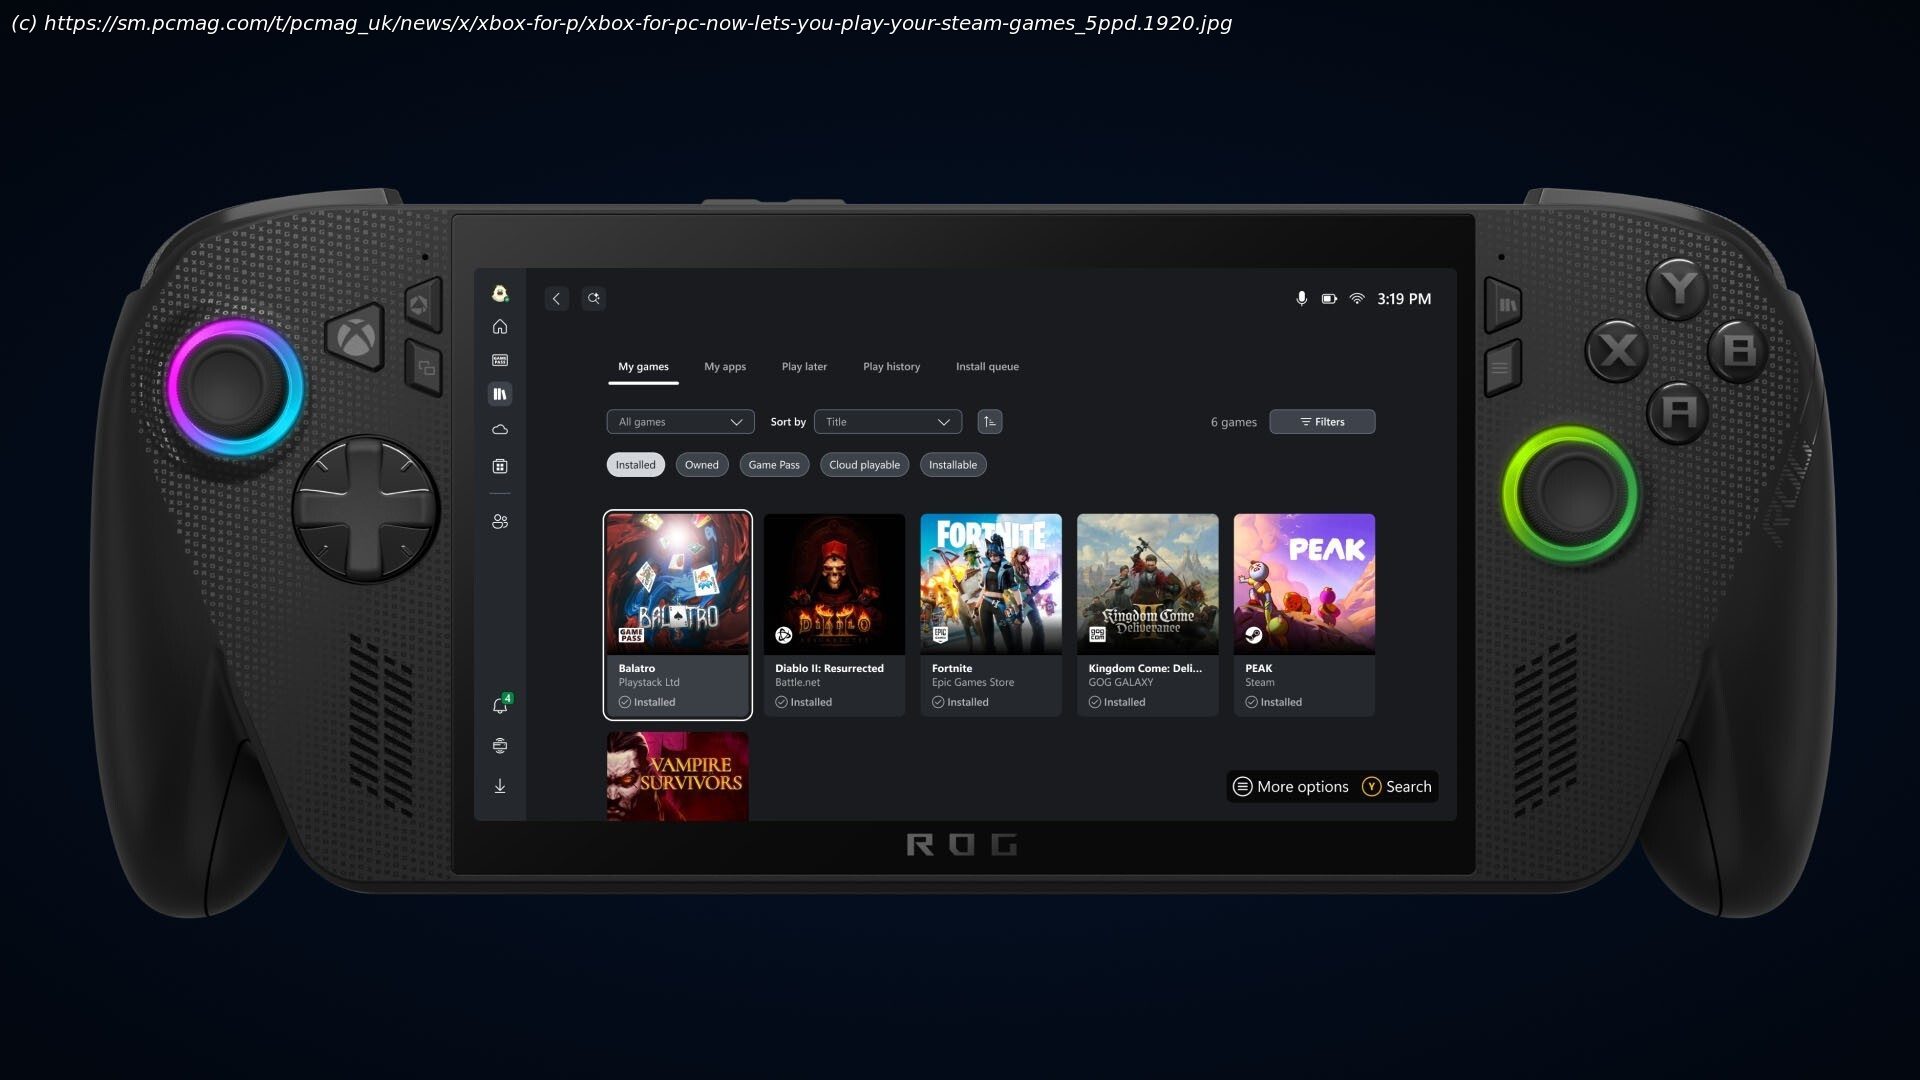1920x1080 pixels.
Task: Open the profile avatar in the sidebar
Action: click(500, 293)
